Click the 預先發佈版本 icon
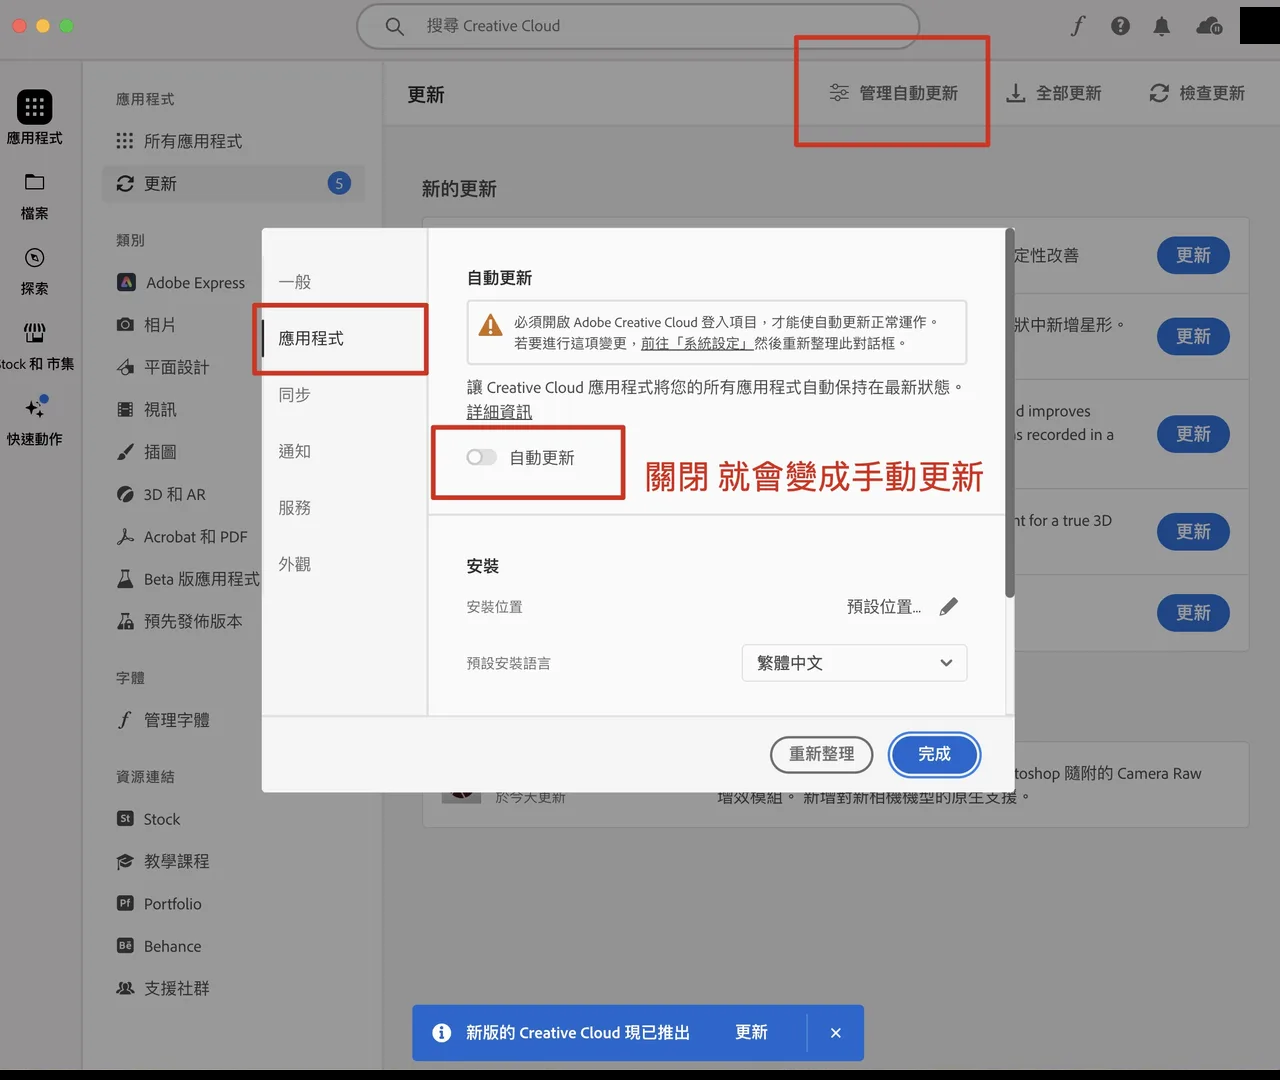Screen dimensions: 1280x1080 pyautogui.click(x=125, y=621)
